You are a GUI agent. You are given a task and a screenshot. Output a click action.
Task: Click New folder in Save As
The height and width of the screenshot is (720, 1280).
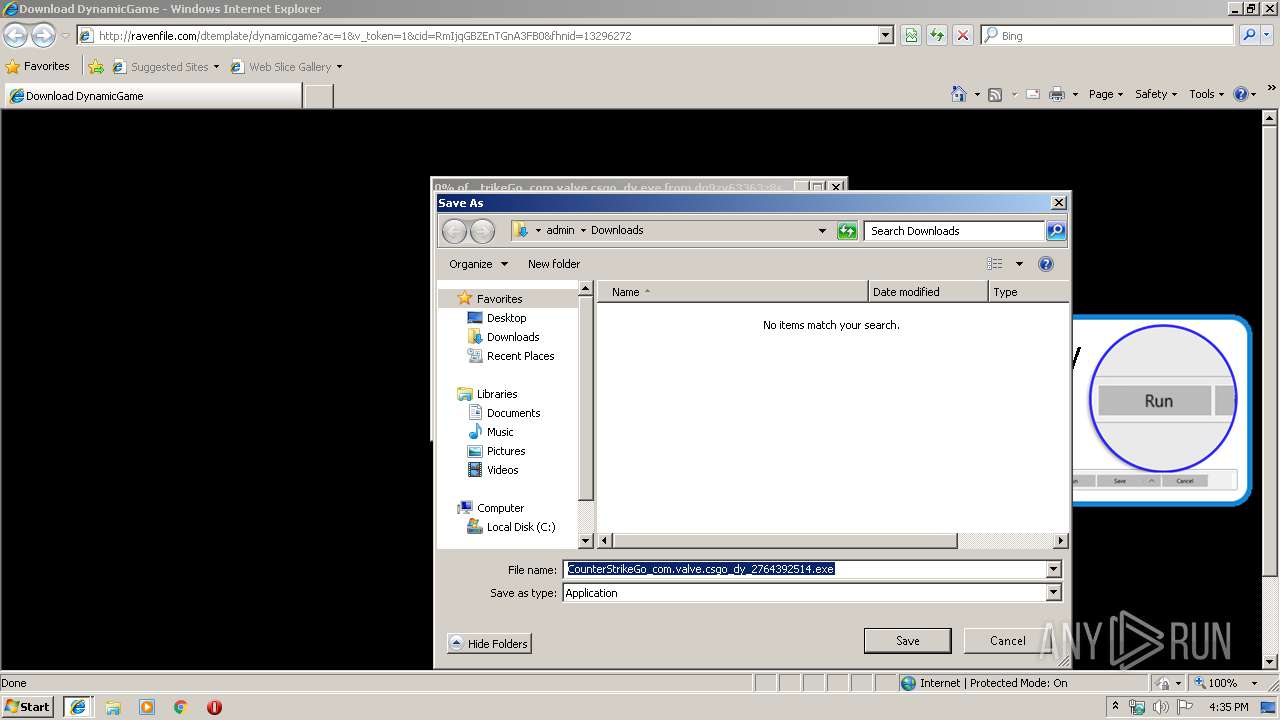pos(554,264)
